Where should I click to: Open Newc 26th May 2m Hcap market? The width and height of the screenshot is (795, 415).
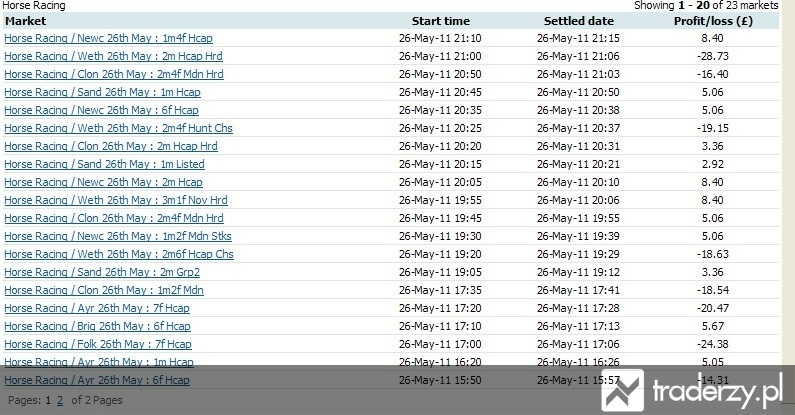pyautogui.click(x=103, y=182)
